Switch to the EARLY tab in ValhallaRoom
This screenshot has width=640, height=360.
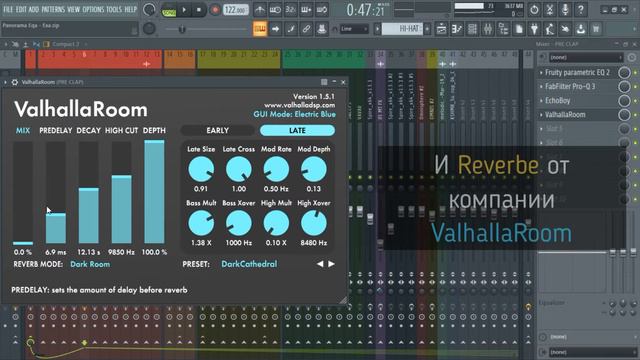[217, 130]
